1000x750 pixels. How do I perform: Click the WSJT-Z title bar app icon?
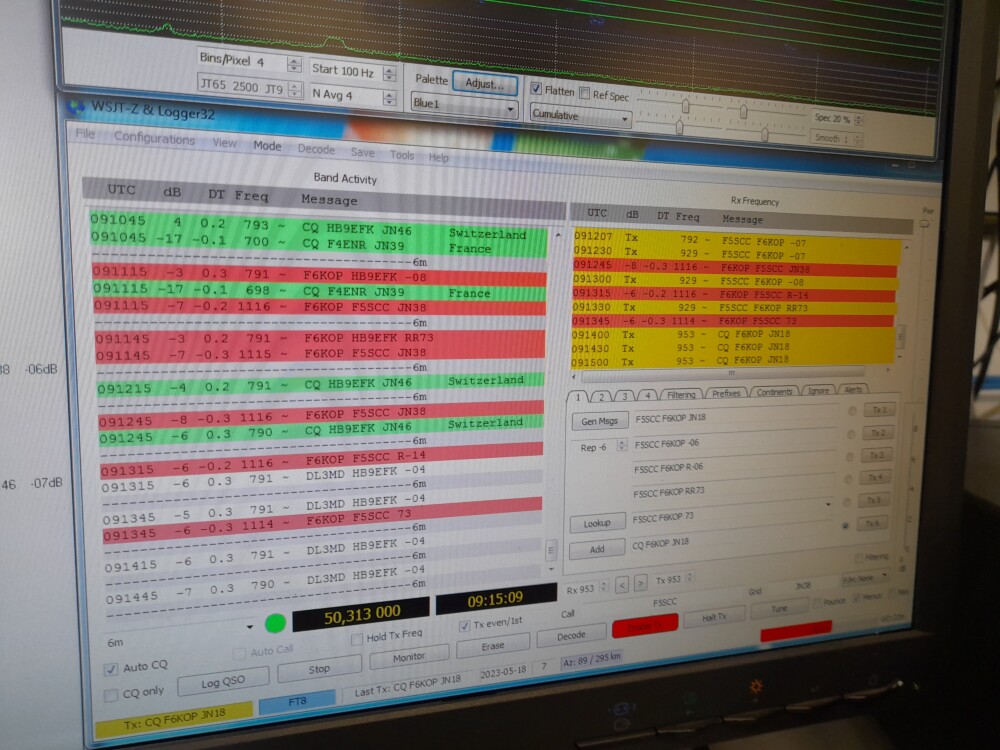pyautogui.click(x=76, y=107)
